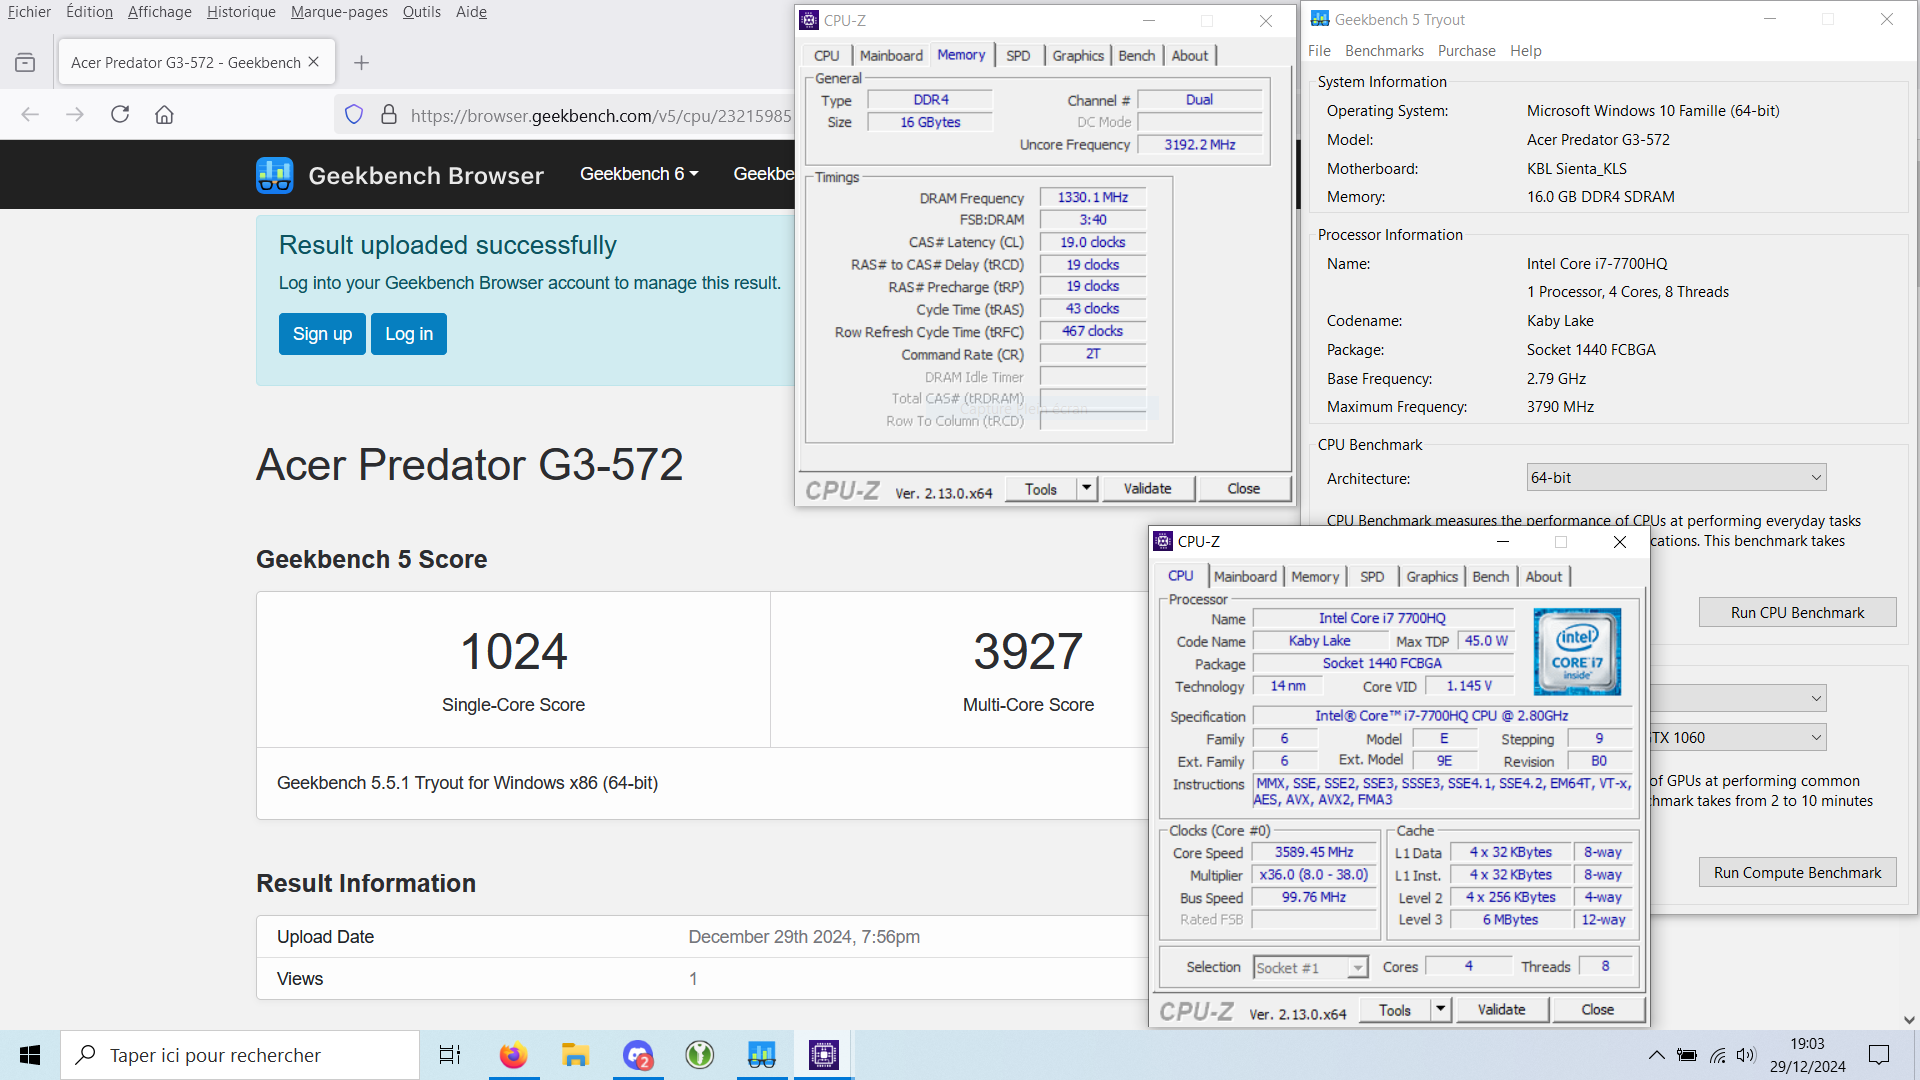This screenshot has height=1080, width=1920.
Task: Click the Firefox forward arrow
Action: [75, 115]
